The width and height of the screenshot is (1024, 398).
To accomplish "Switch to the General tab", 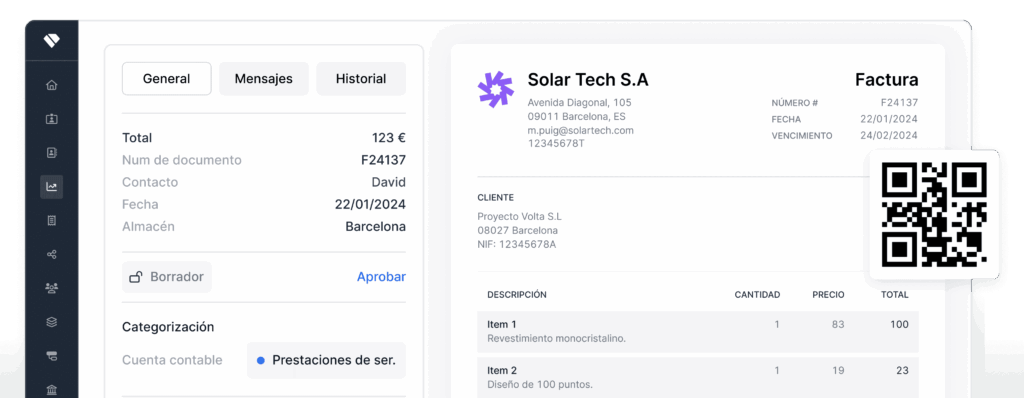I will [167, 79].
